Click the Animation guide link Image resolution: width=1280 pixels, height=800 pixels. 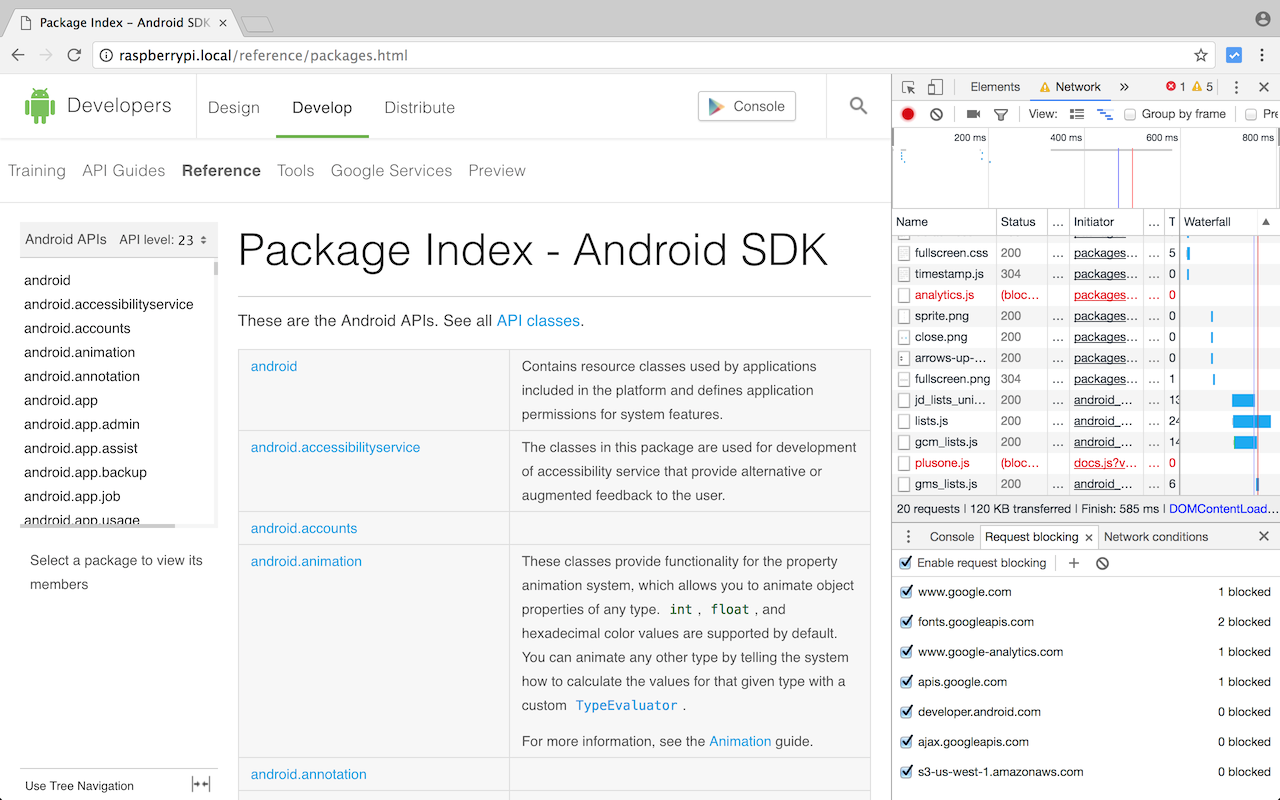740,741
